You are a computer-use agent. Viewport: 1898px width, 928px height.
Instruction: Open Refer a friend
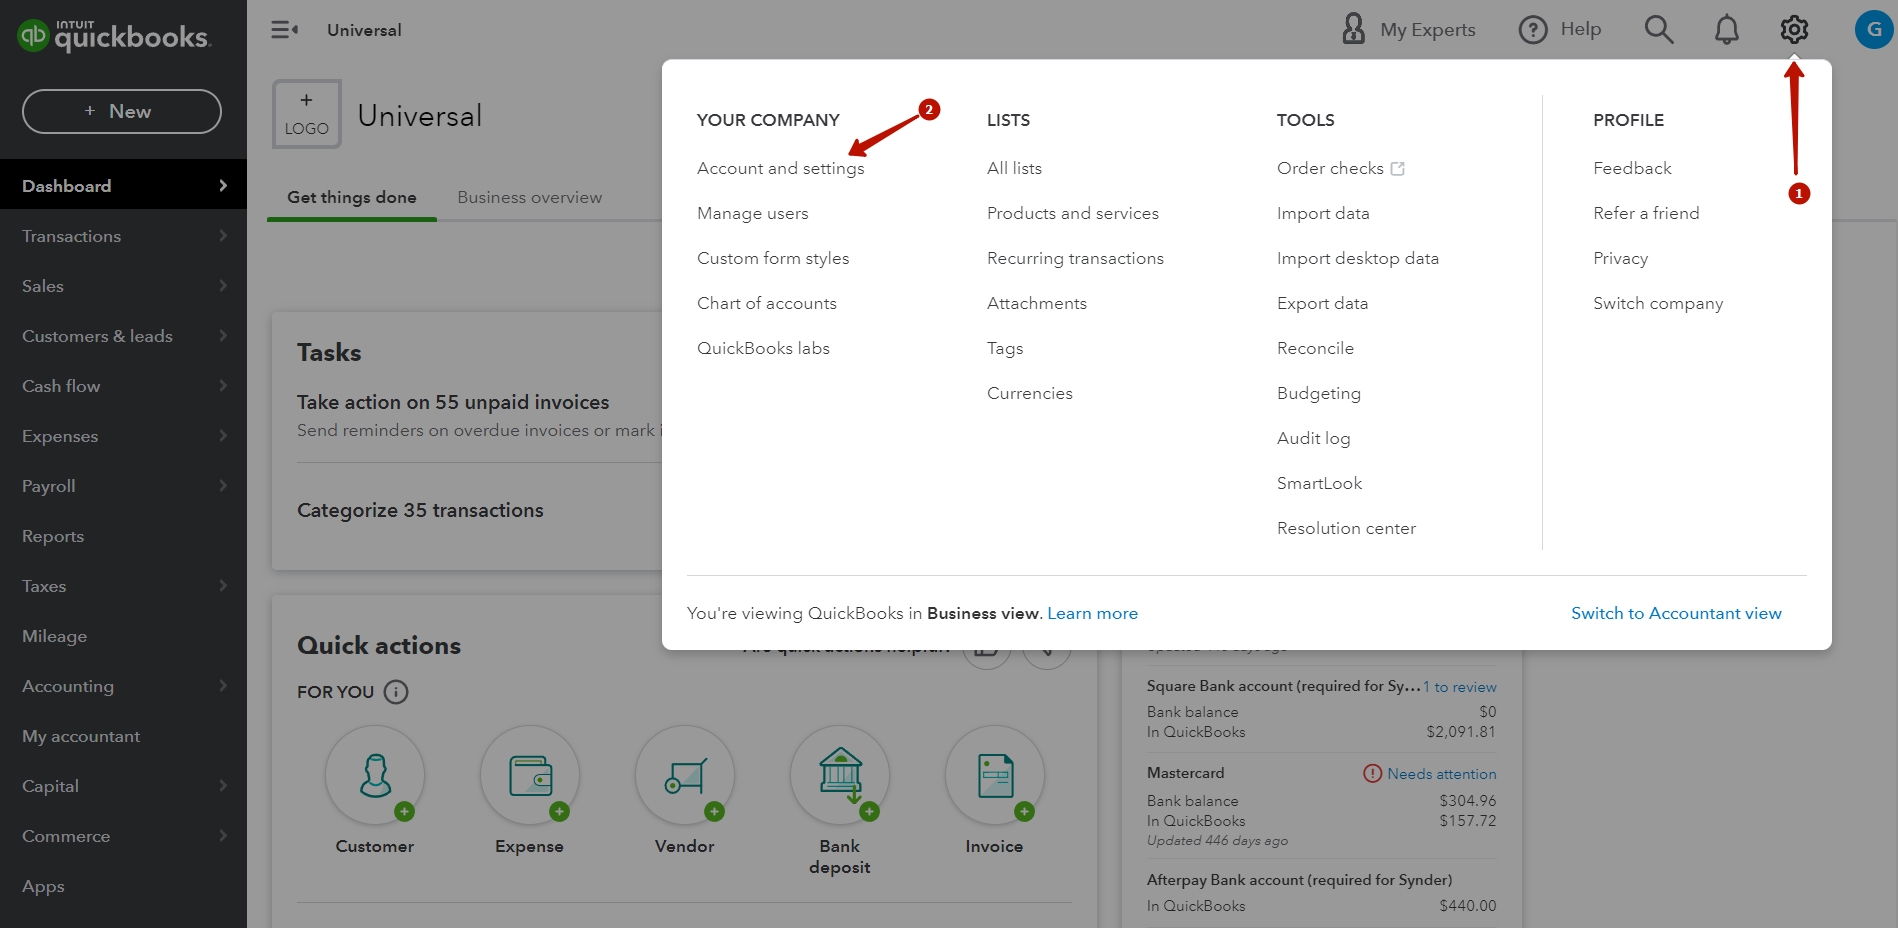(1646, 213)
